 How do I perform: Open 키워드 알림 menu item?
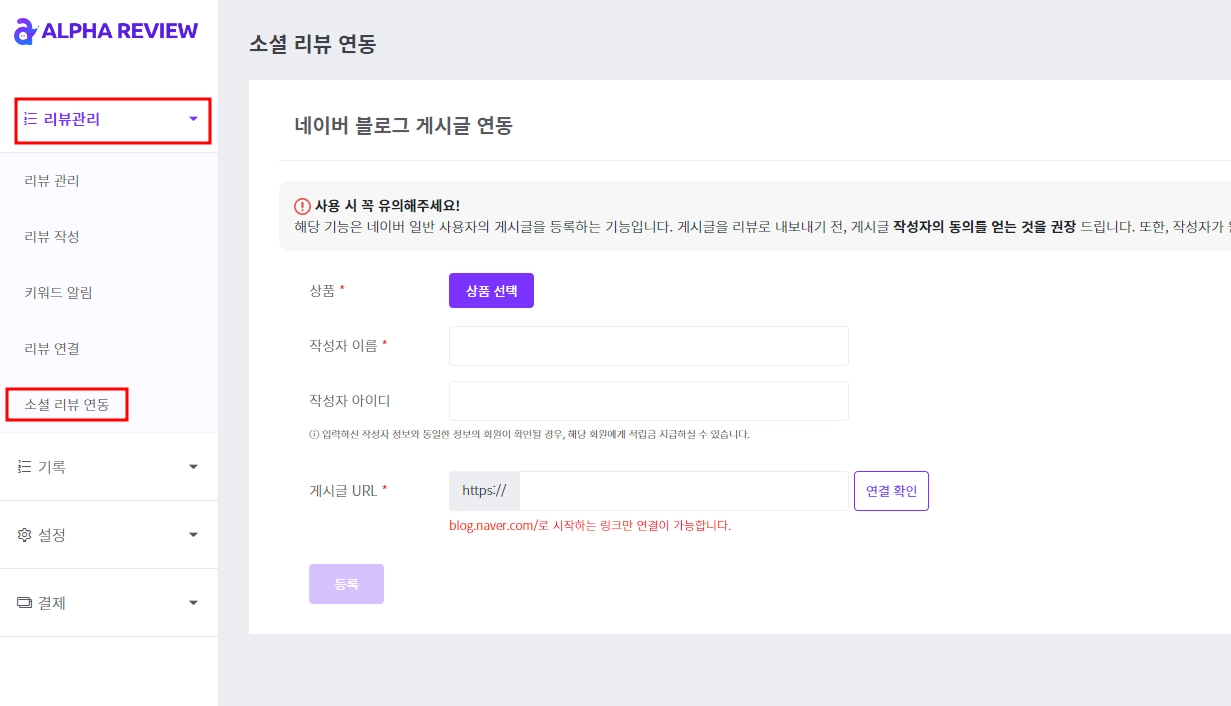pos(58,293)
